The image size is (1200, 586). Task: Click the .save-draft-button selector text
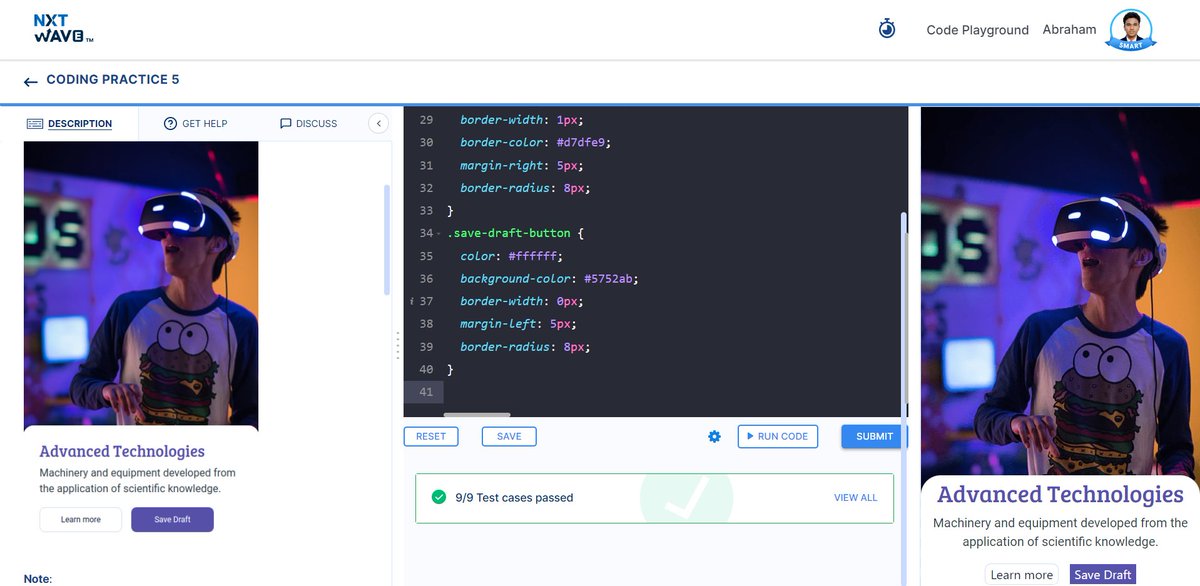[x=508, y=234]
